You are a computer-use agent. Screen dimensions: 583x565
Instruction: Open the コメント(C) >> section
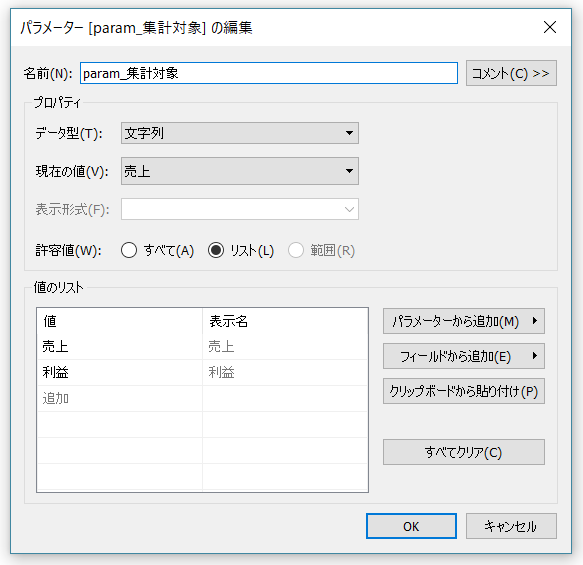(511, 73)
